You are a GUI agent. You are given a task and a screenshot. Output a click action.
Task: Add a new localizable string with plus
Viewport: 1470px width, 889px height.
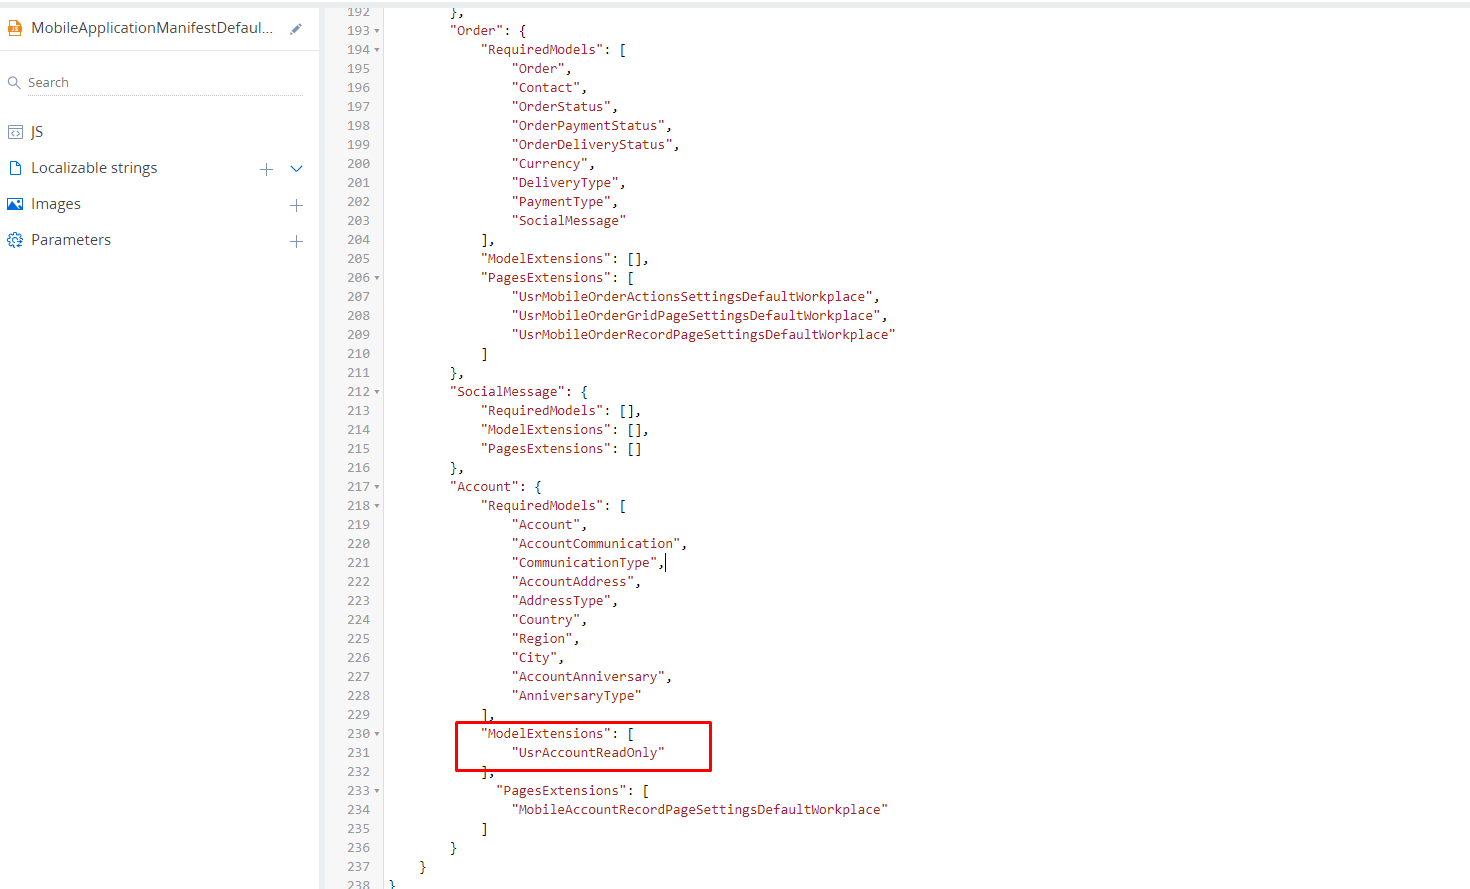[x=266, y=169]
